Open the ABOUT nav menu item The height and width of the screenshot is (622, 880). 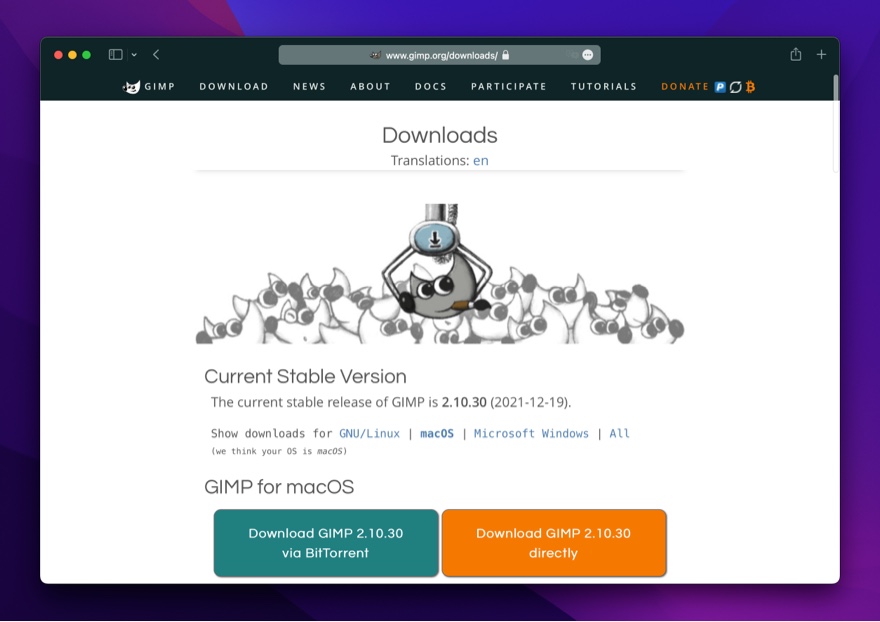(x=370, y=86)
